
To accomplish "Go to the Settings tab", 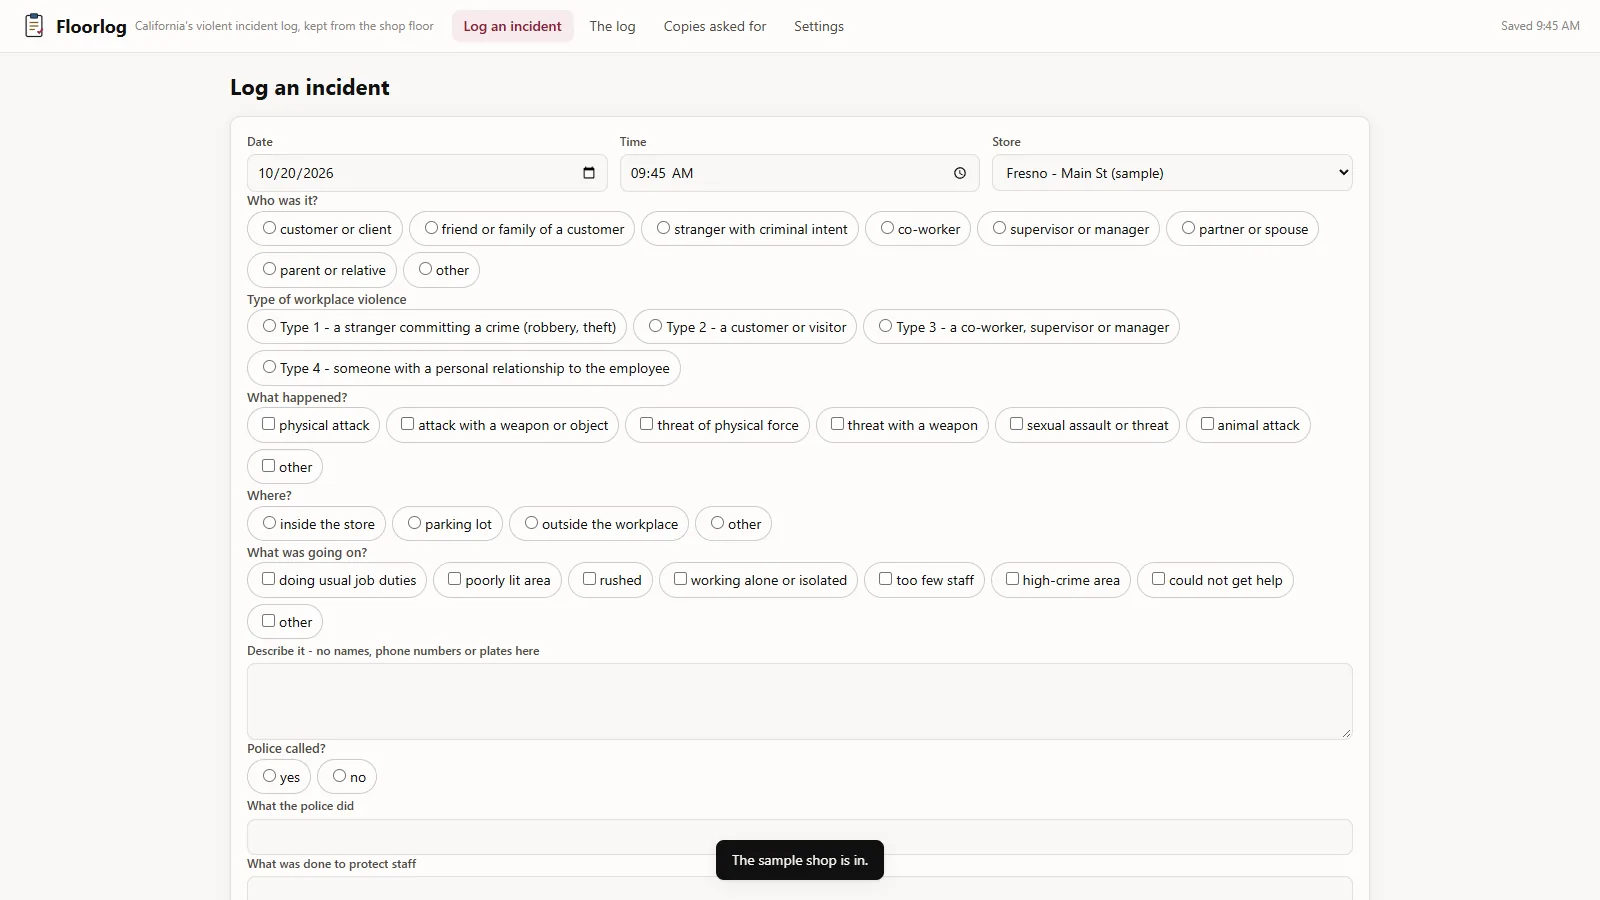I will coord(819,26).
